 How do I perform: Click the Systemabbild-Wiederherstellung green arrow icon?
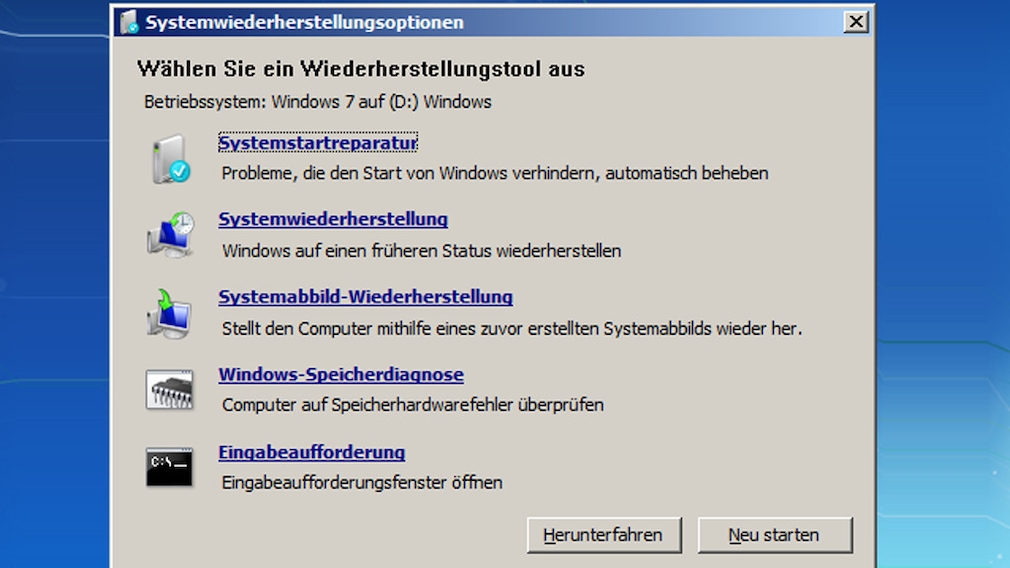click(169, 314)
